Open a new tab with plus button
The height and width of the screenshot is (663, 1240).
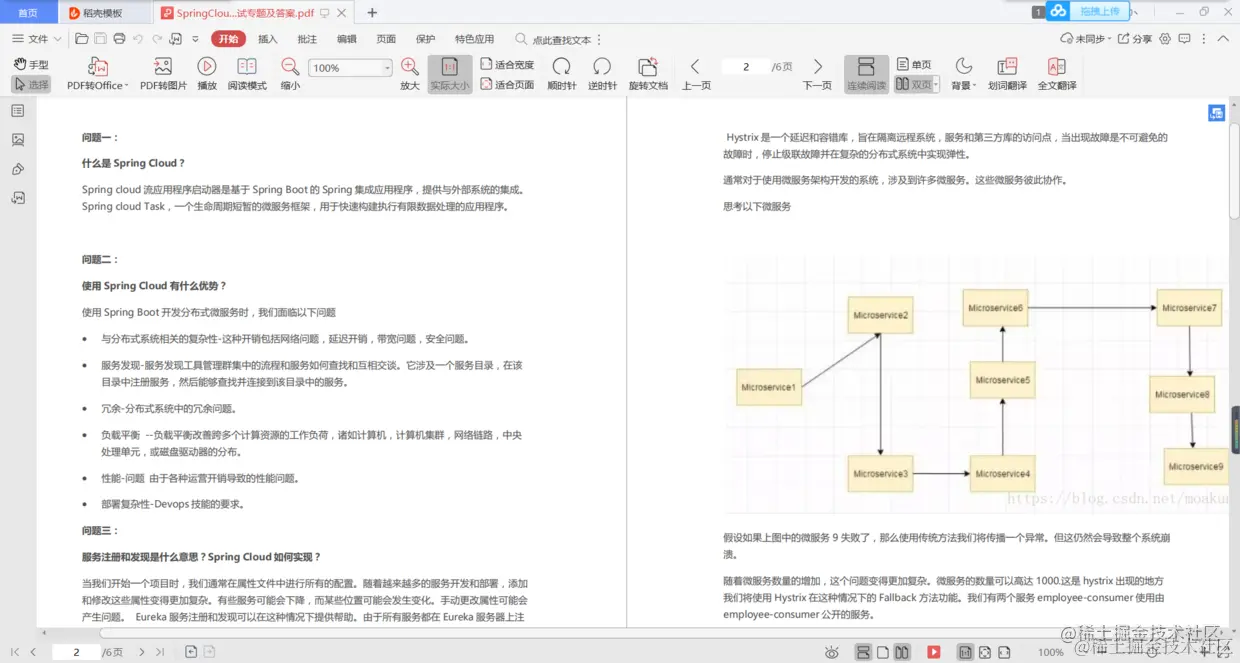point(372,13)
